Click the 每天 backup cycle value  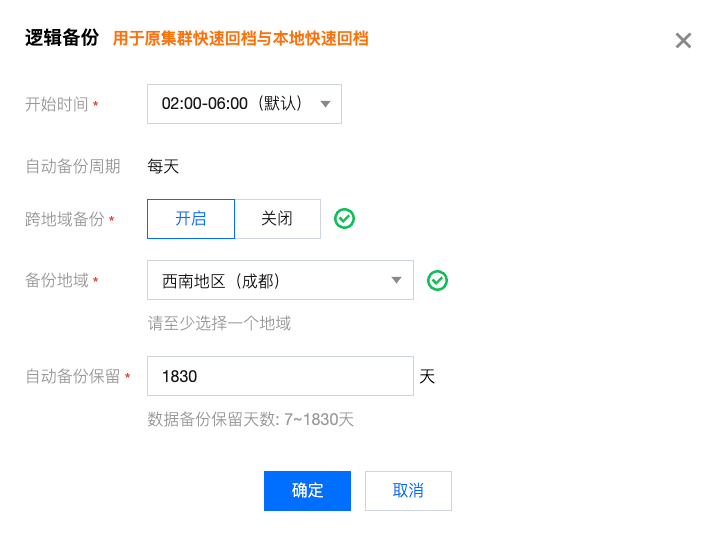tap(163, 166)
